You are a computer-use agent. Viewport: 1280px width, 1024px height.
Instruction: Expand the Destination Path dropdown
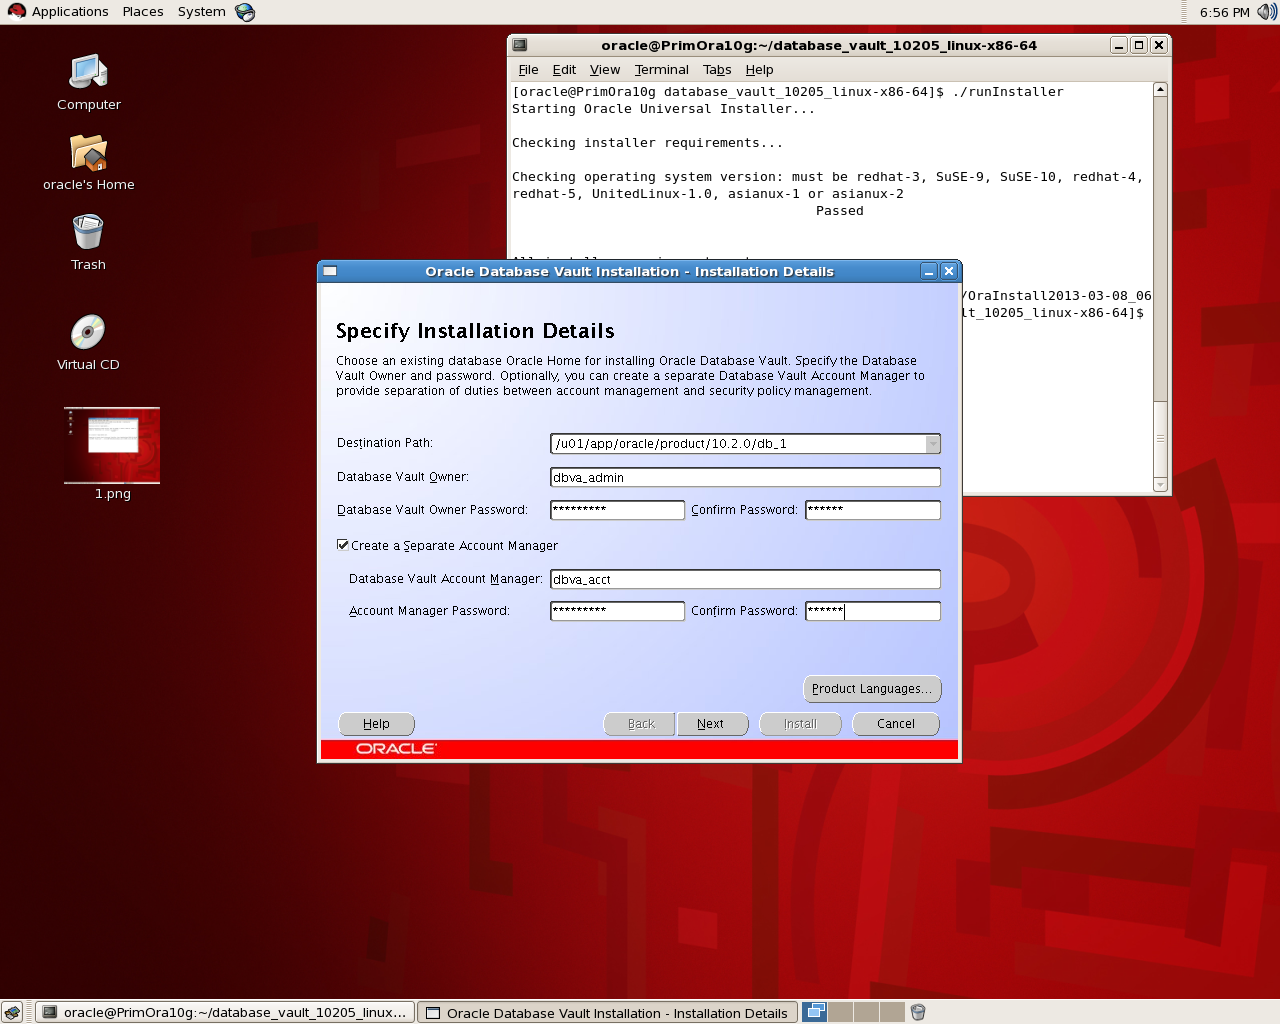tap(932, 444)
